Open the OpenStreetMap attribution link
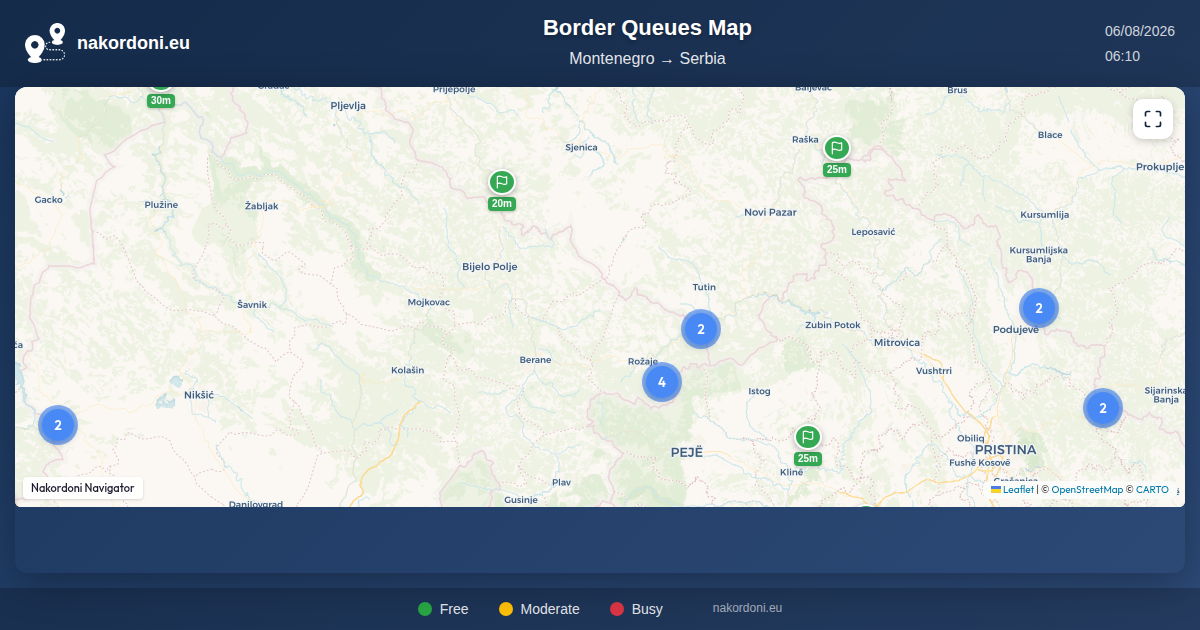1200x630 pixels. point(1087,490)
